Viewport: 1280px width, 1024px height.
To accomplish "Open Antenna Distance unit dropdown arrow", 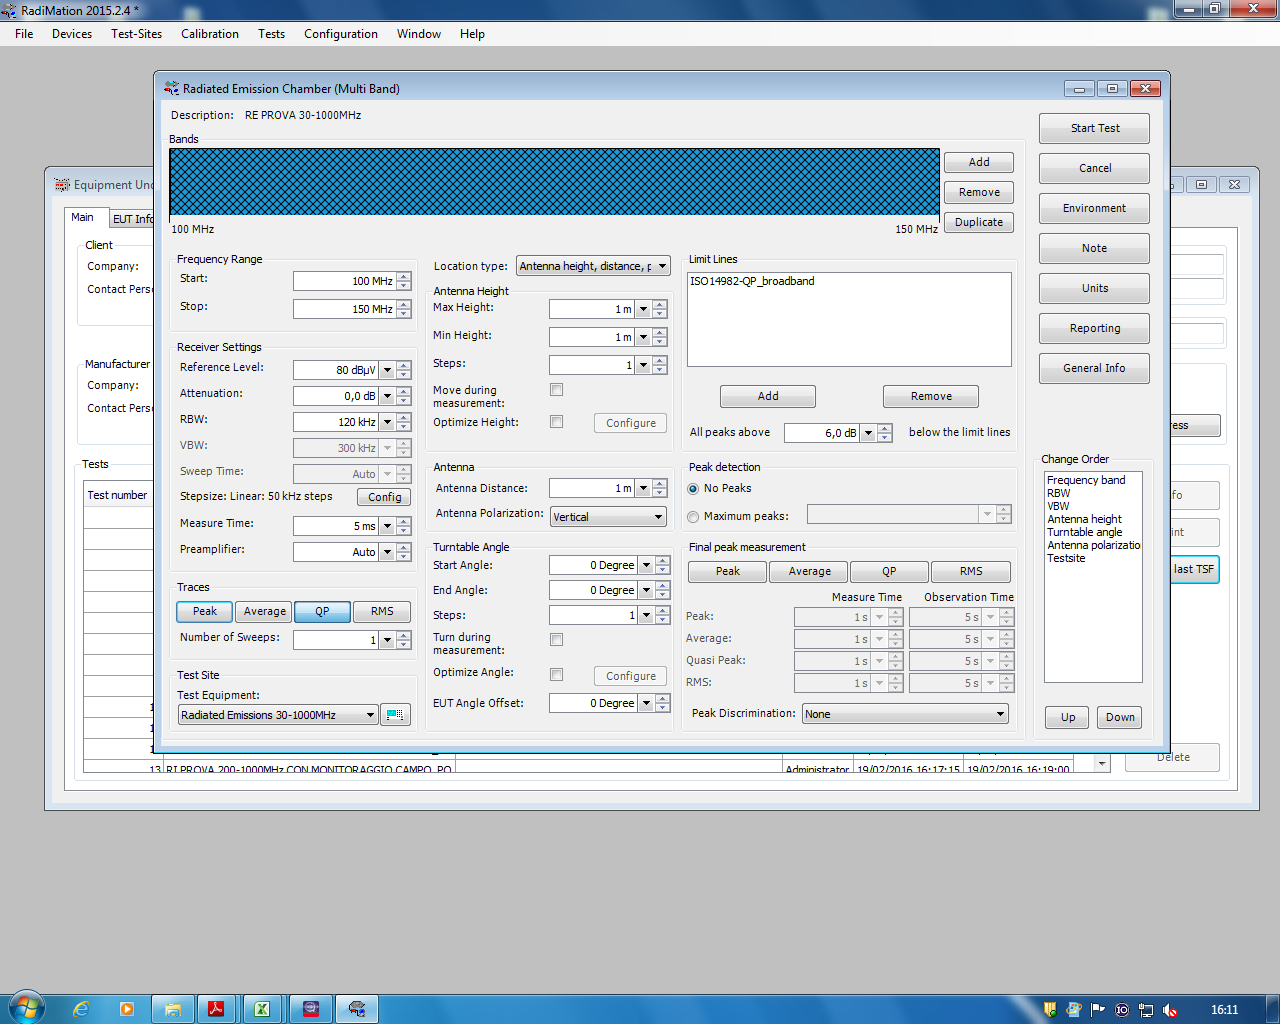I will coord(643,488).
